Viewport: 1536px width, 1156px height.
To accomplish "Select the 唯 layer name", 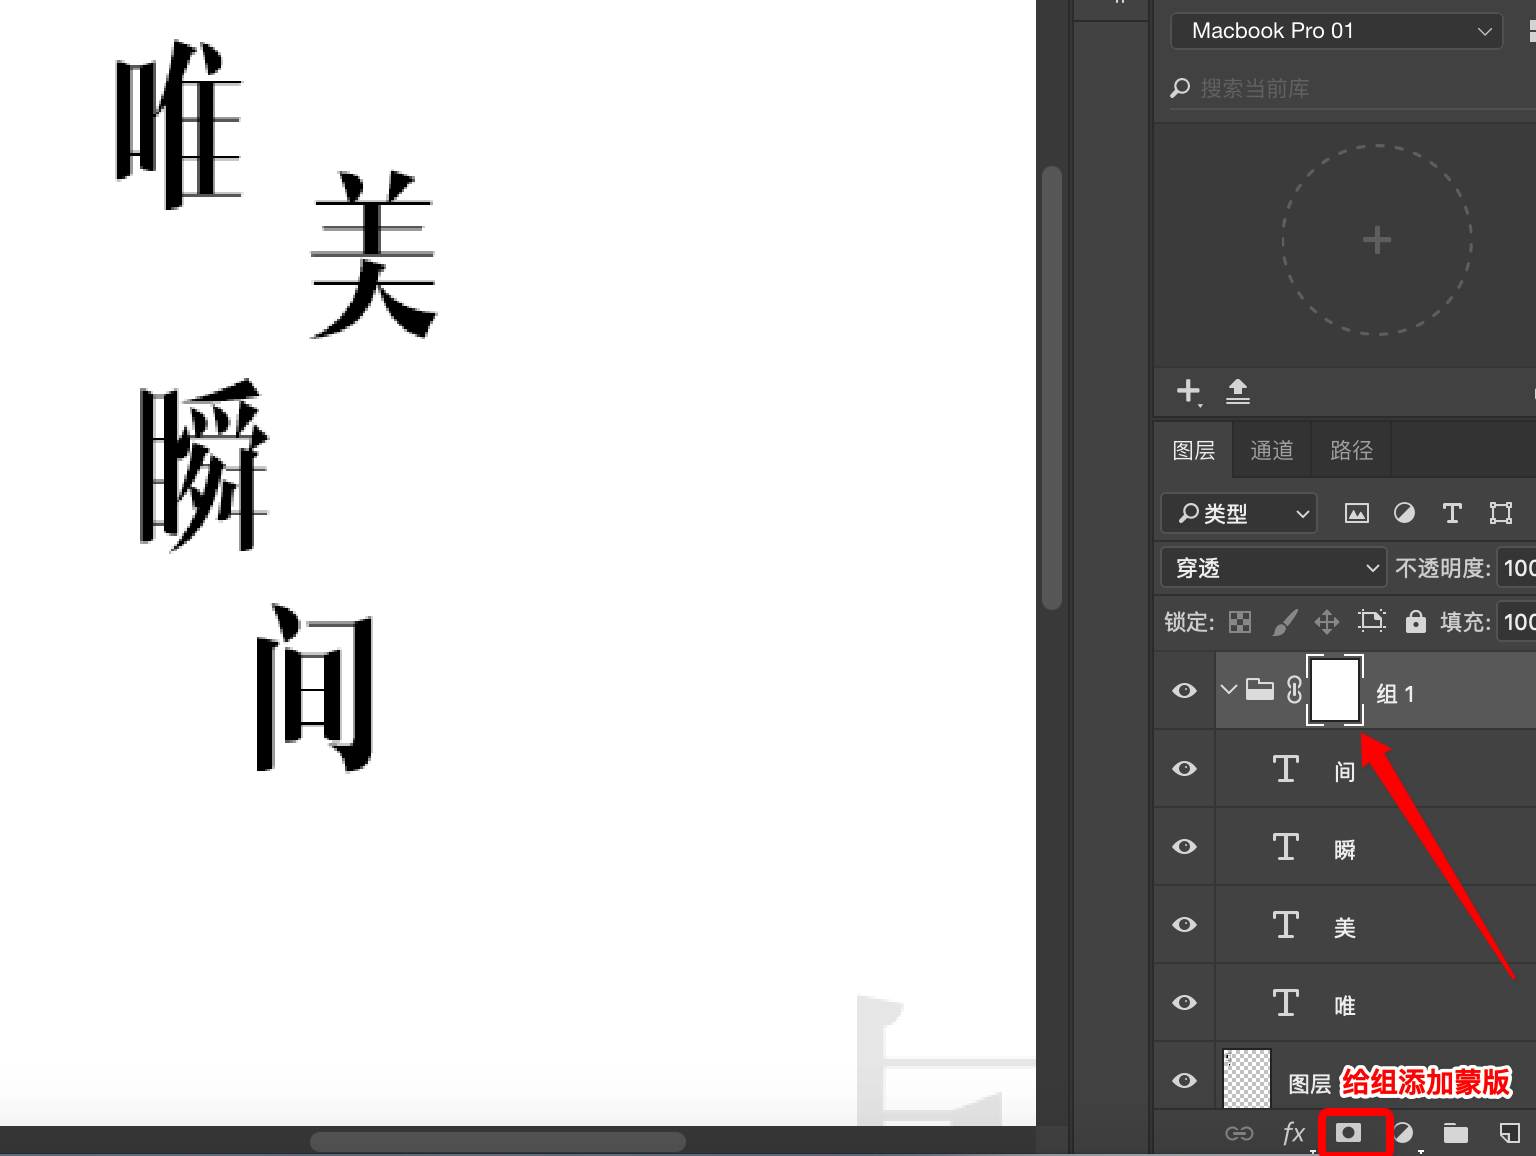I will [x=1345, y=1006].
